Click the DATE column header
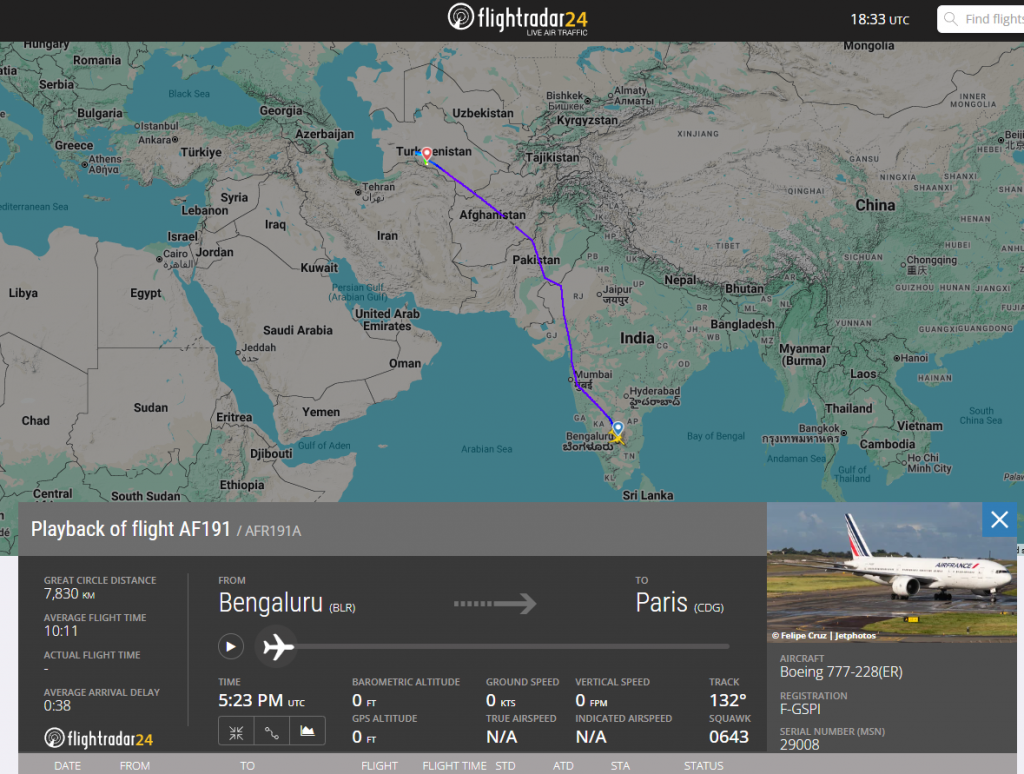 click(x=67, y=765)
